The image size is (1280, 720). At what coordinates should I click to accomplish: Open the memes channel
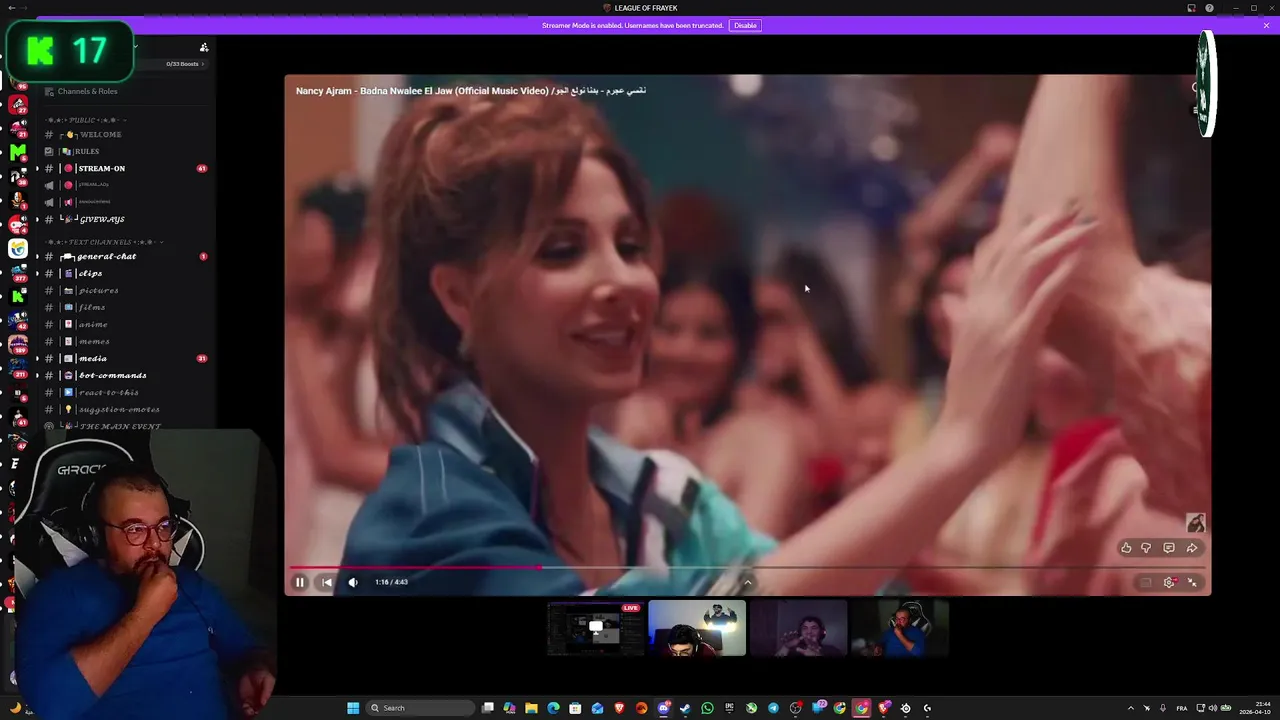(94, 341)
